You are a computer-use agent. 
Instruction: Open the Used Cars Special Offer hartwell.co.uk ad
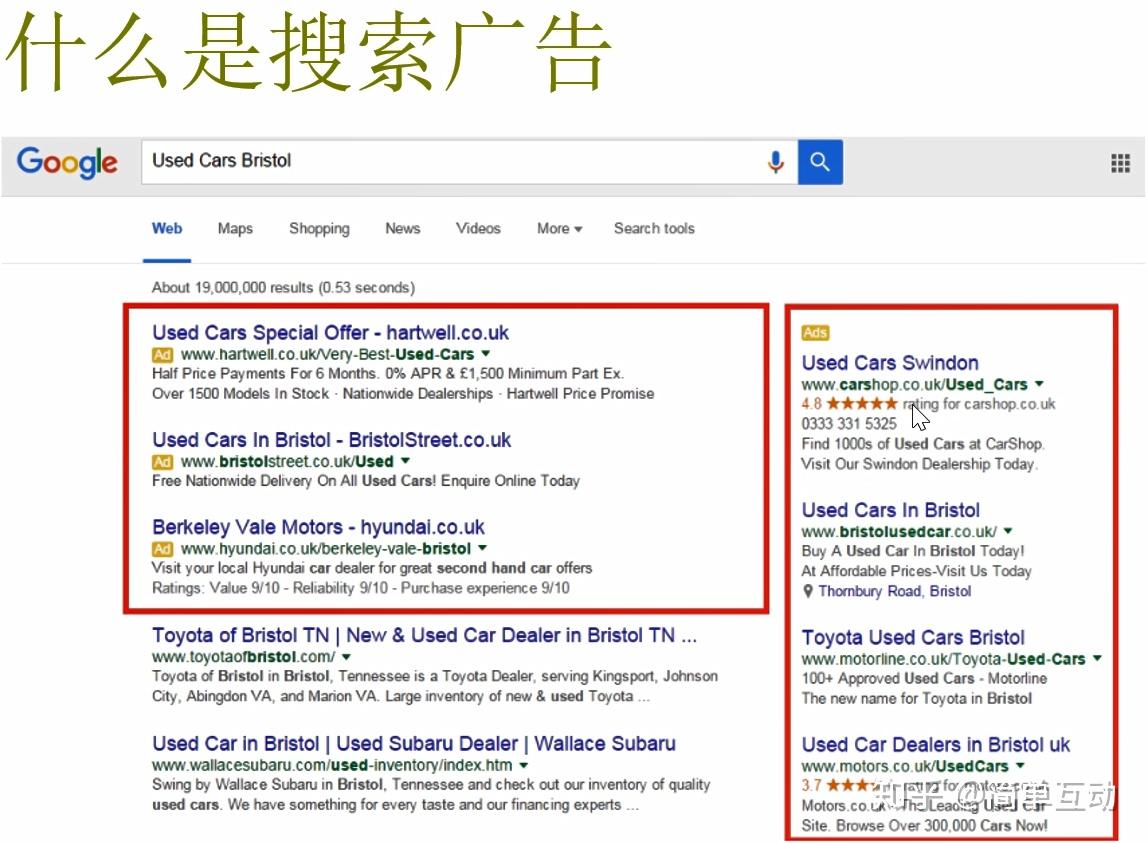[330, 332]
